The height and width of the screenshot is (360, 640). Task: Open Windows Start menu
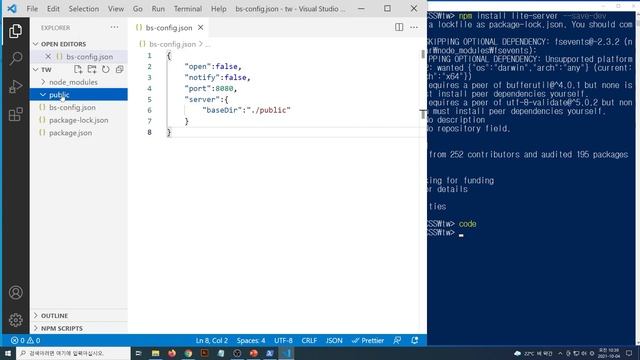click(8, 353)
